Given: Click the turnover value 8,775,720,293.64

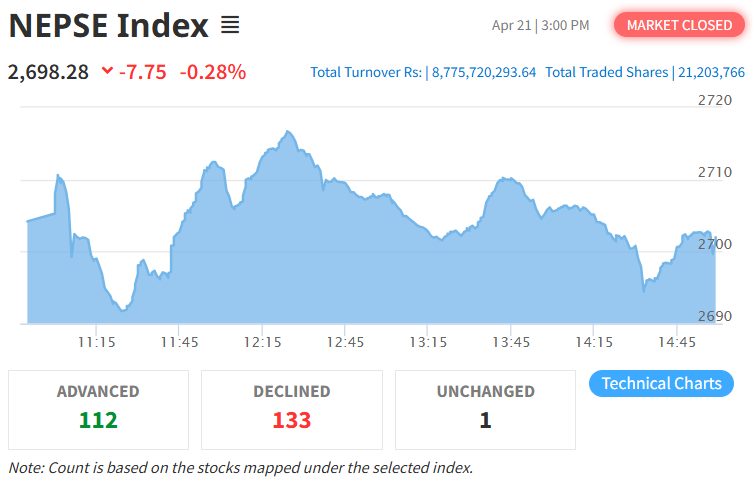Looking at the screenshot, I should pos(484,72).
